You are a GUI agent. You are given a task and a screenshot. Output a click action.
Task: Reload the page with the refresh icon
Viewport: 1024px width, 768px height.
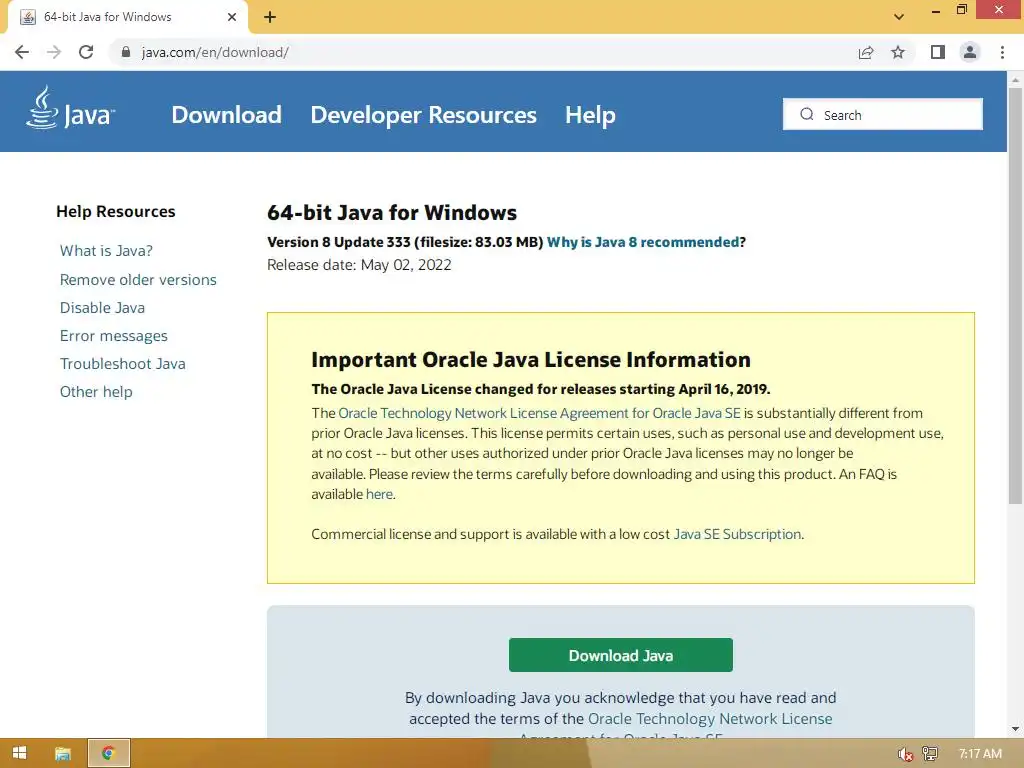coord(86,52)
